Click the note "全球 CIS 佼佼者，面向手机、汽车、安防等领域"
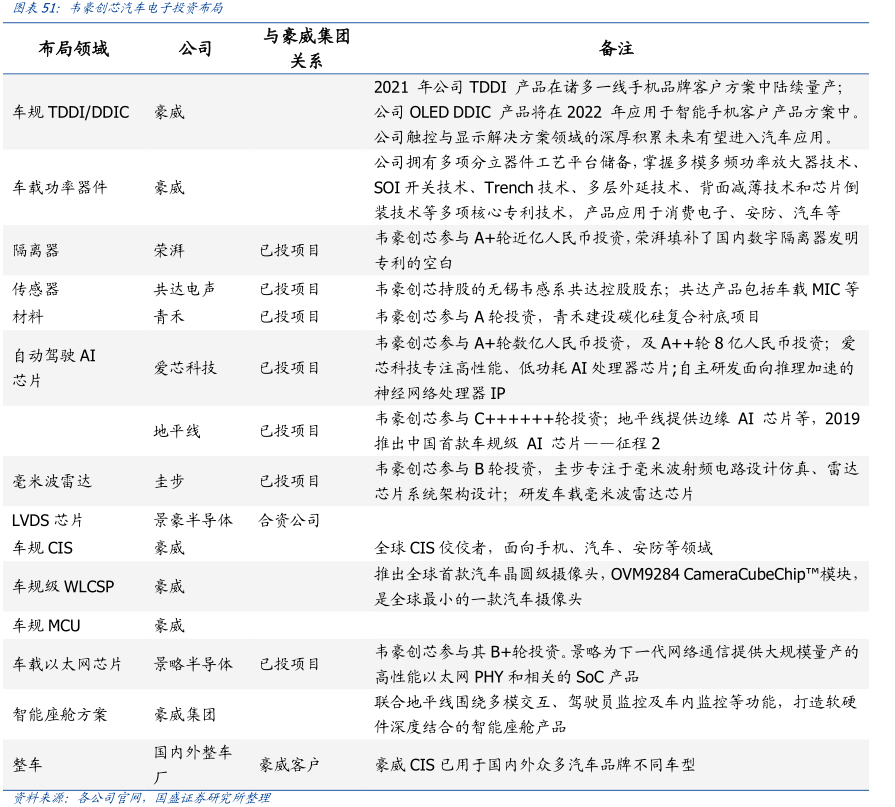Viewport: 895px width, 807px height. coord(543,548)
